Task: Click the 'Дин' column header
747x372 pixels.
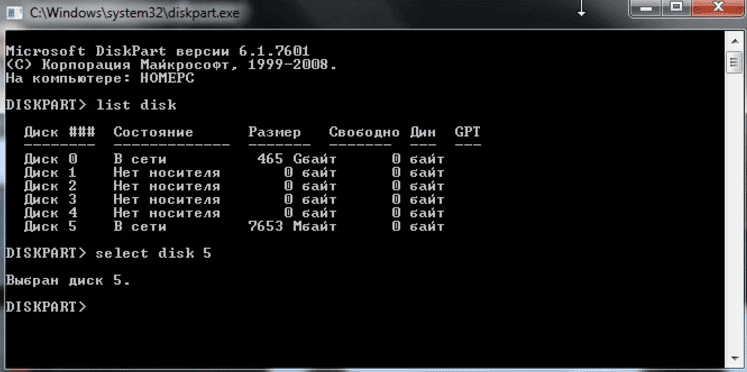Action: point(423,132)
